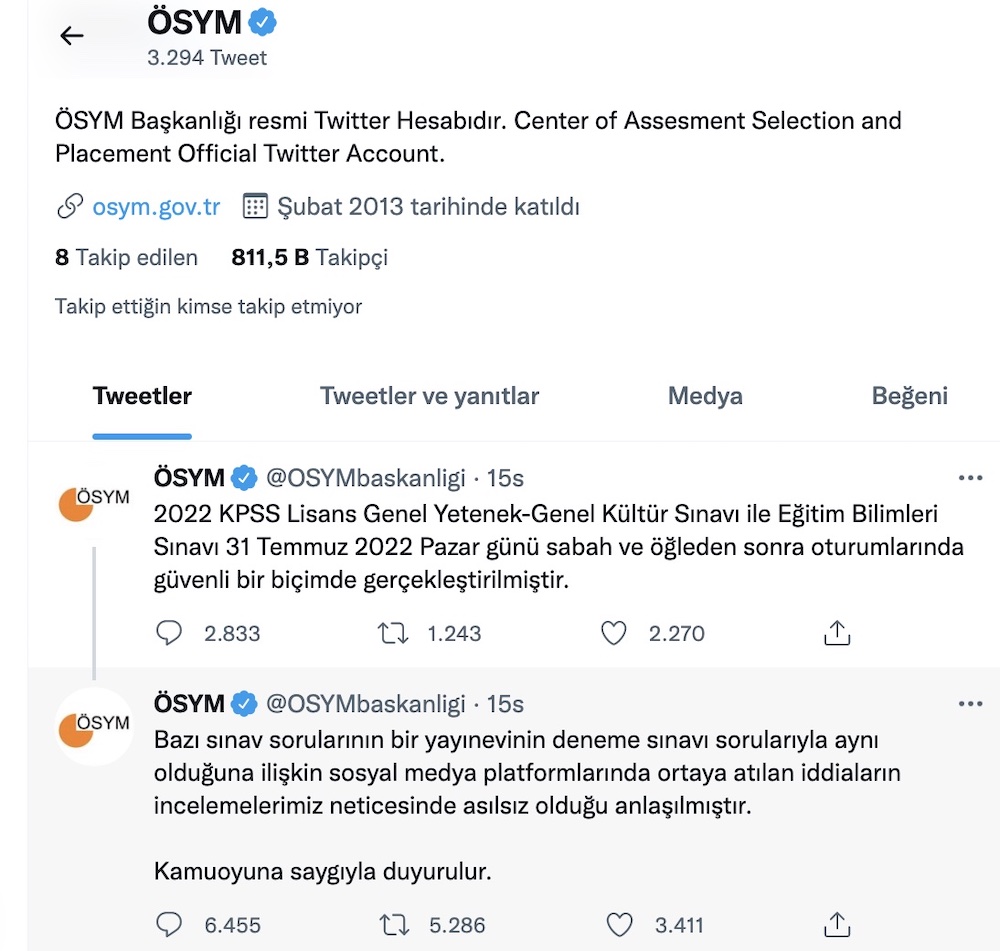The image size is (1000, 951).
Task: View the 8 Takip edilen list
Action: tap(126, 257)
